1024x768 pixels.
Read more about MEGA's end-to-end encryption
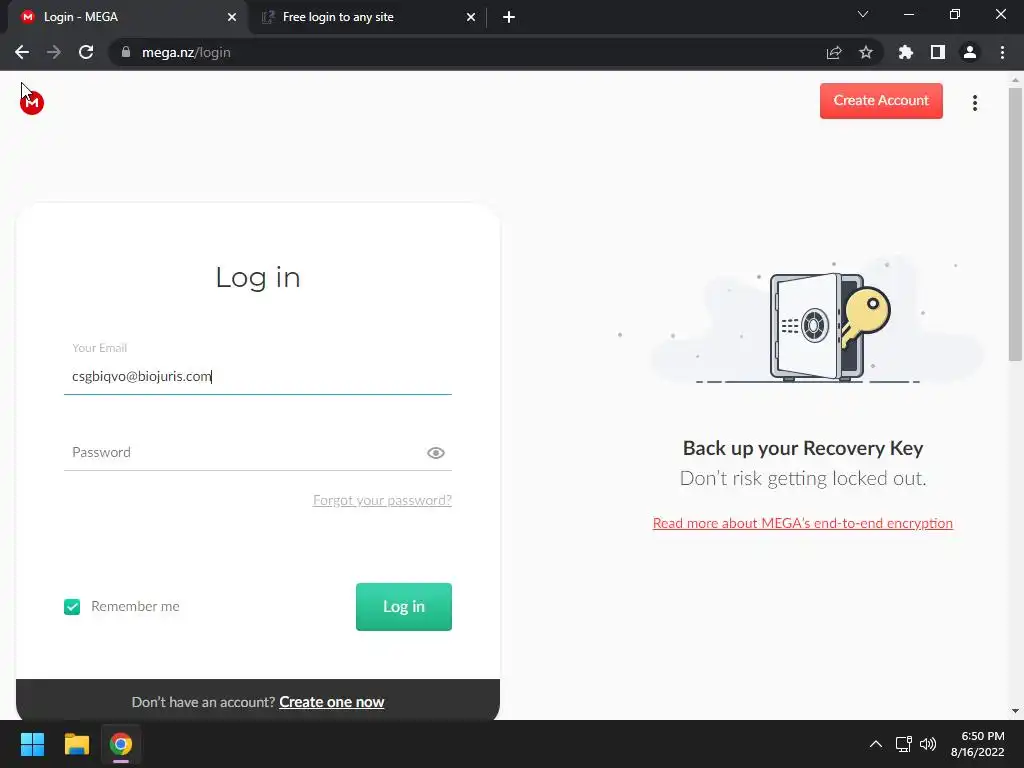tap(803, 523)
